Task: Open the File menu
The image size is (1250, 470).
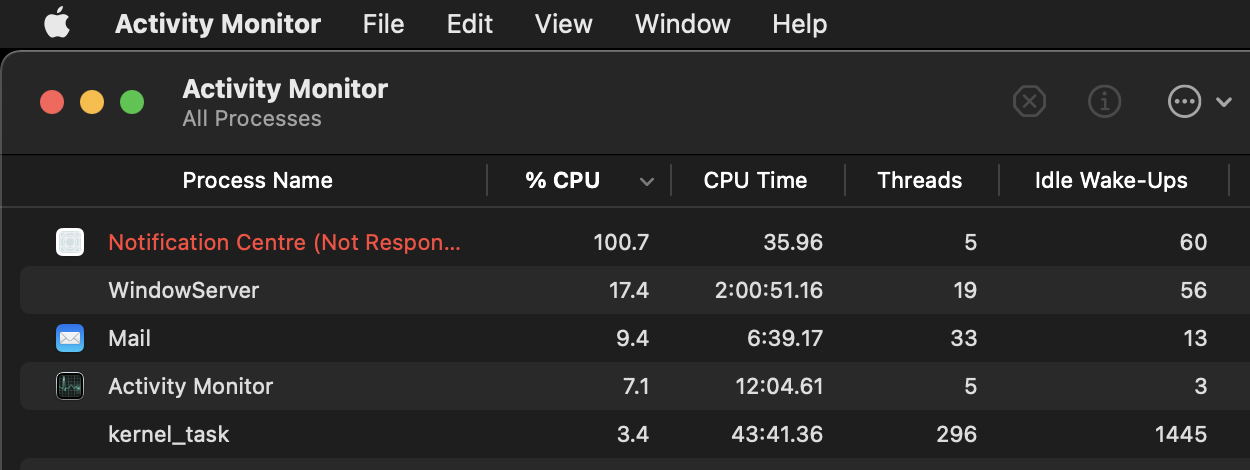Action: (x=383, y=24)
